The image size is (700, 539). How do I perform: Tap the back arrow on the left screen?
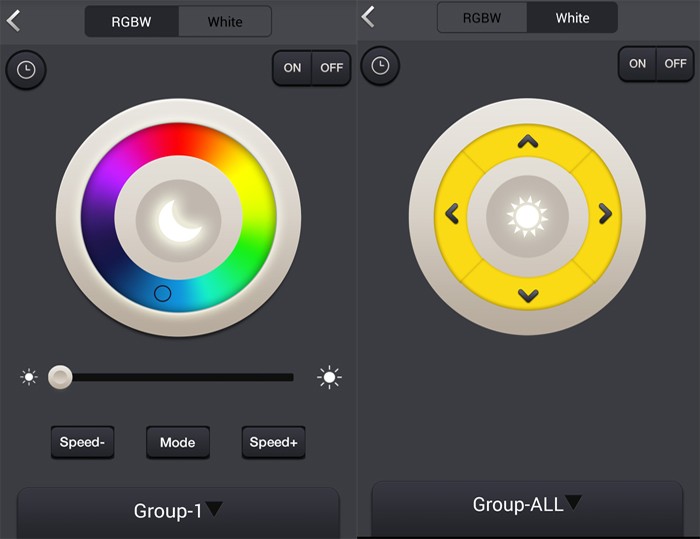(x=14, y=20)
